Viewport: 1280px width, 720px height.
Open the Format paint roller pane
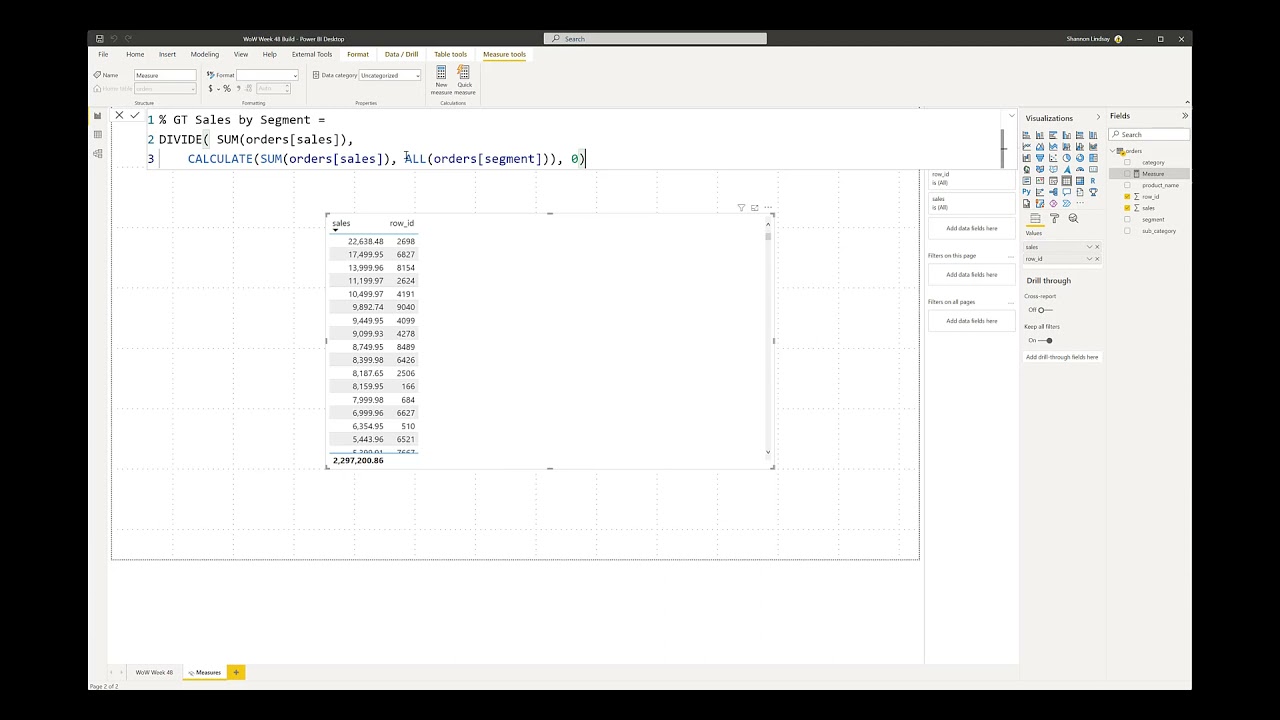pos(1054,218)
